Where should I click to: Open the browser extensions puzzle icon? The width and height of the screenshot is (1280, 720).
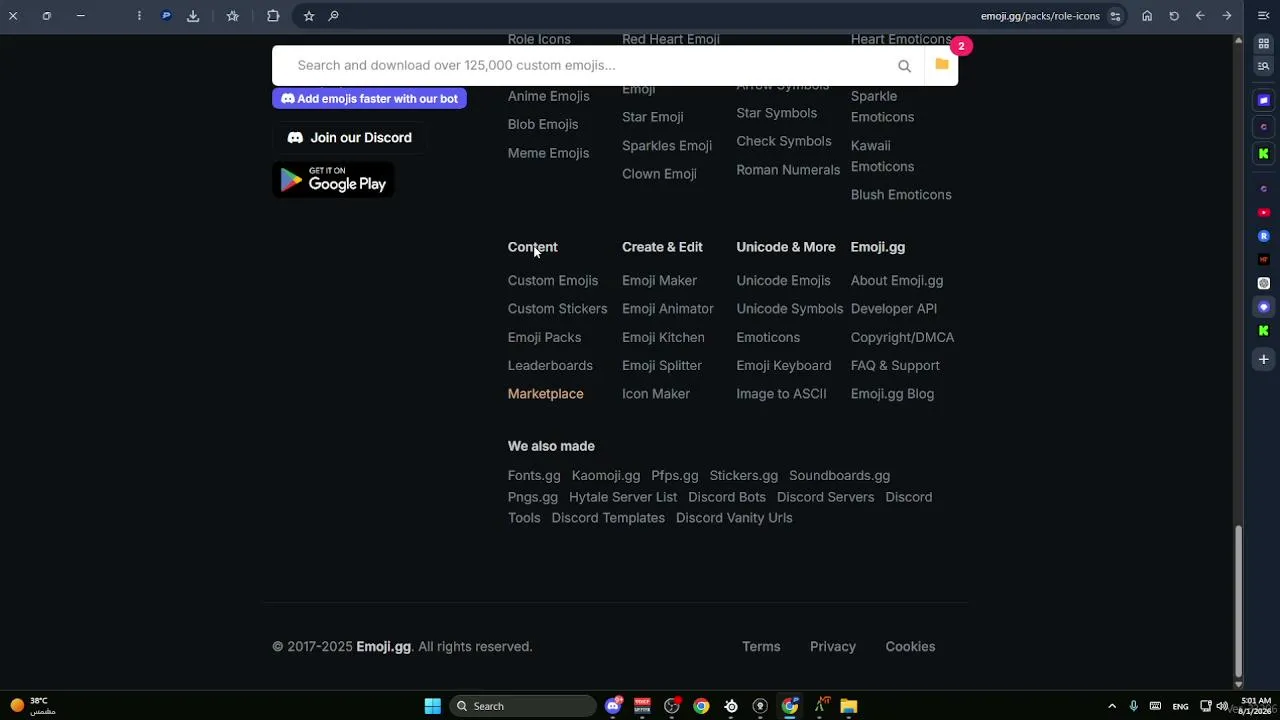(x=273, y=16)
